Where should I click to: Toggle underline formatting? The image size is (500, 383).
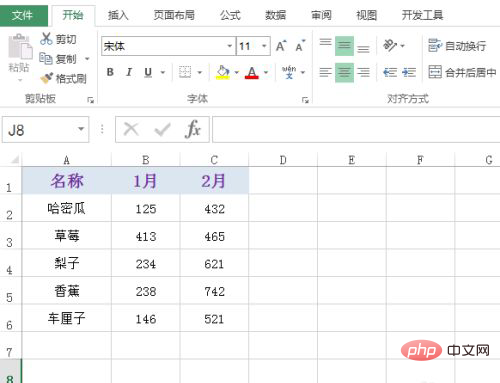(148, 72)
